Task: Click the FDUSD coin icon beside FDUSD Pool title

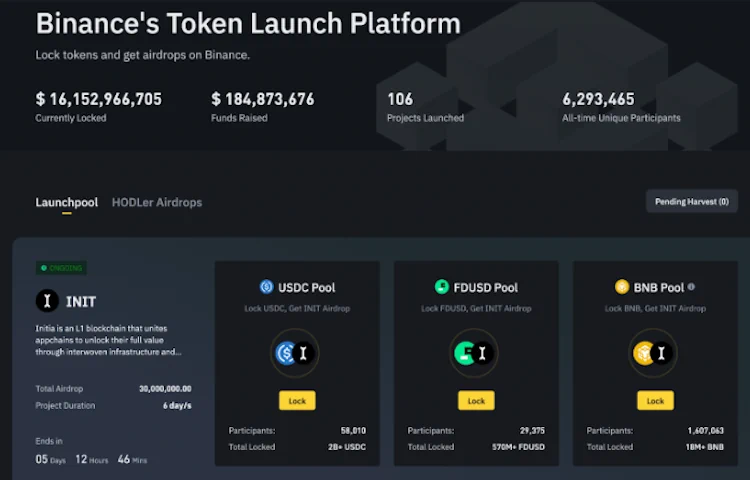Action: point(442,287)
